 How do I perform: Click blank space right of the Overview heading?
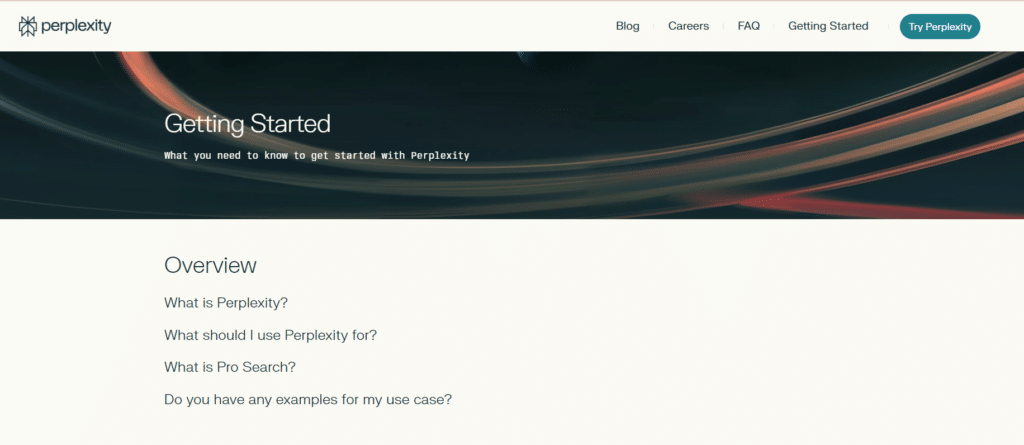[600, 265]
